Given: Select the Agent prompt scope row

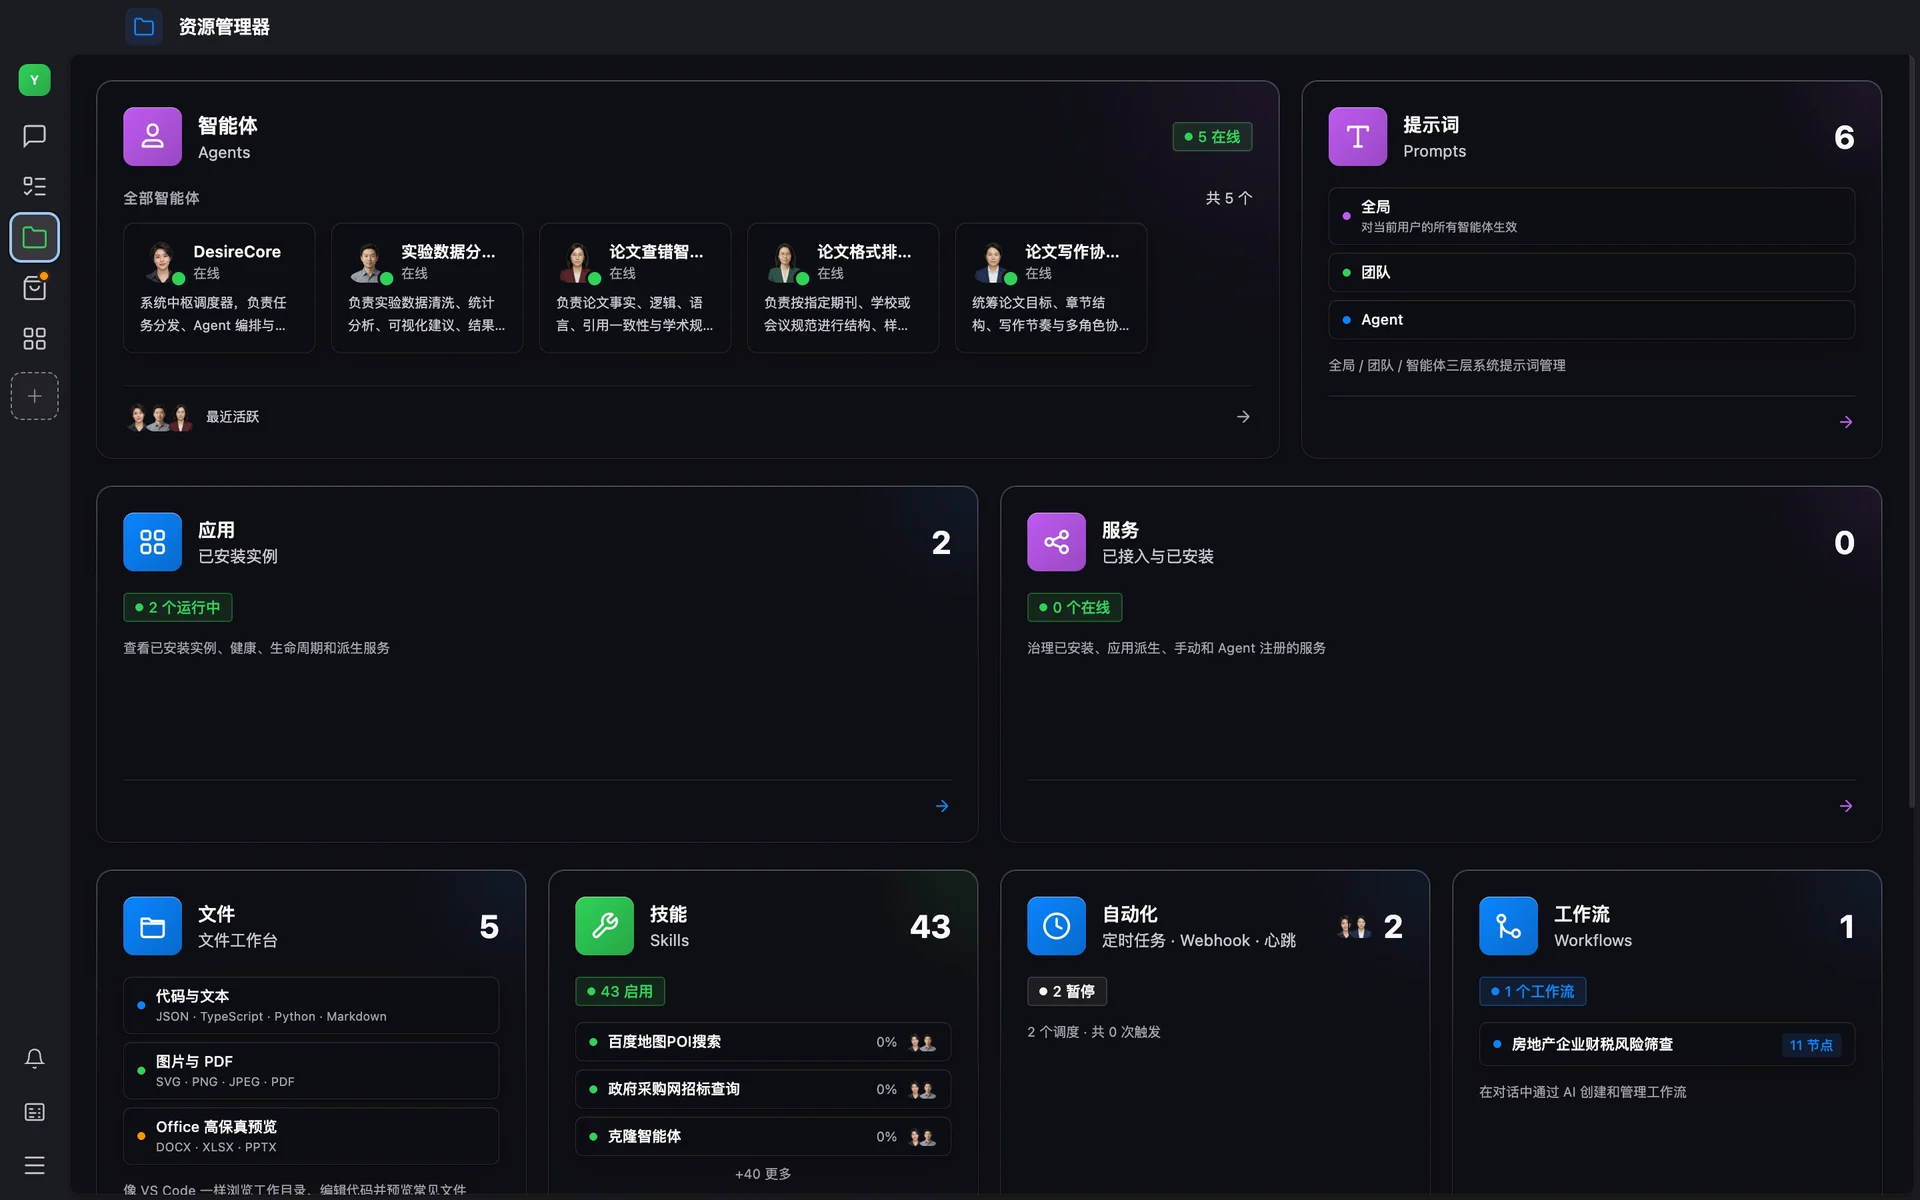Looking at the screenshot, I should click(1591, 320).
